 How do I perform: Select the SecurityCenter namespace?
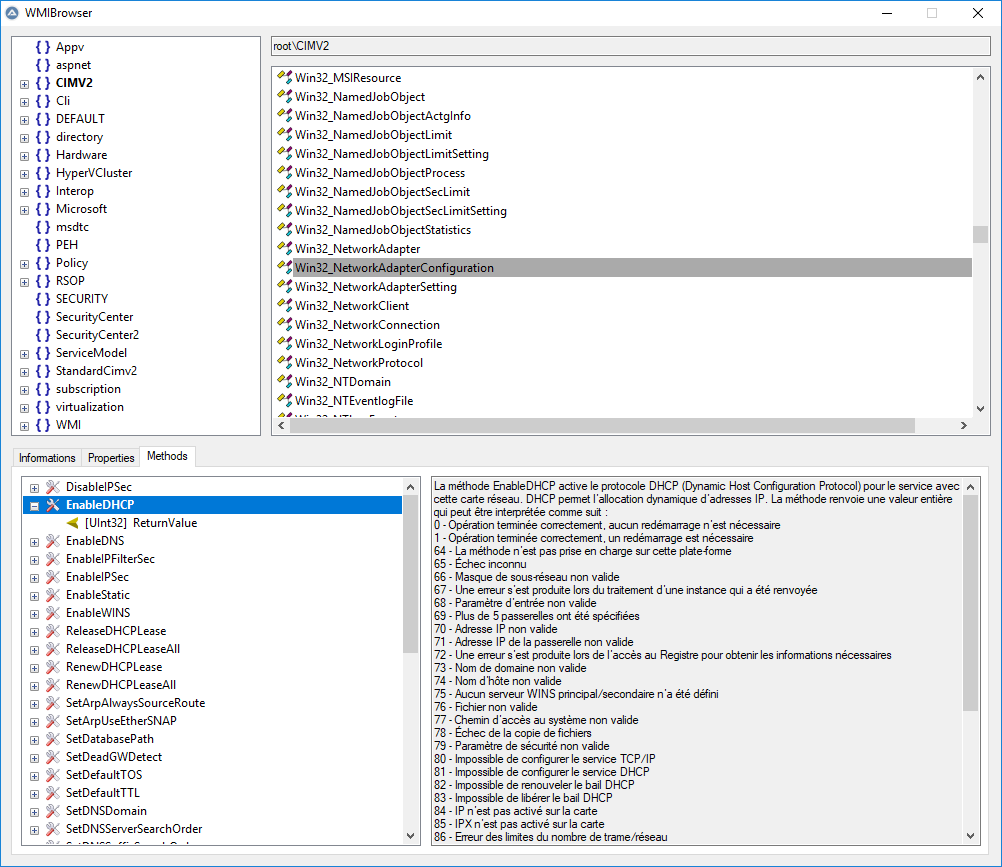(95, 317)
